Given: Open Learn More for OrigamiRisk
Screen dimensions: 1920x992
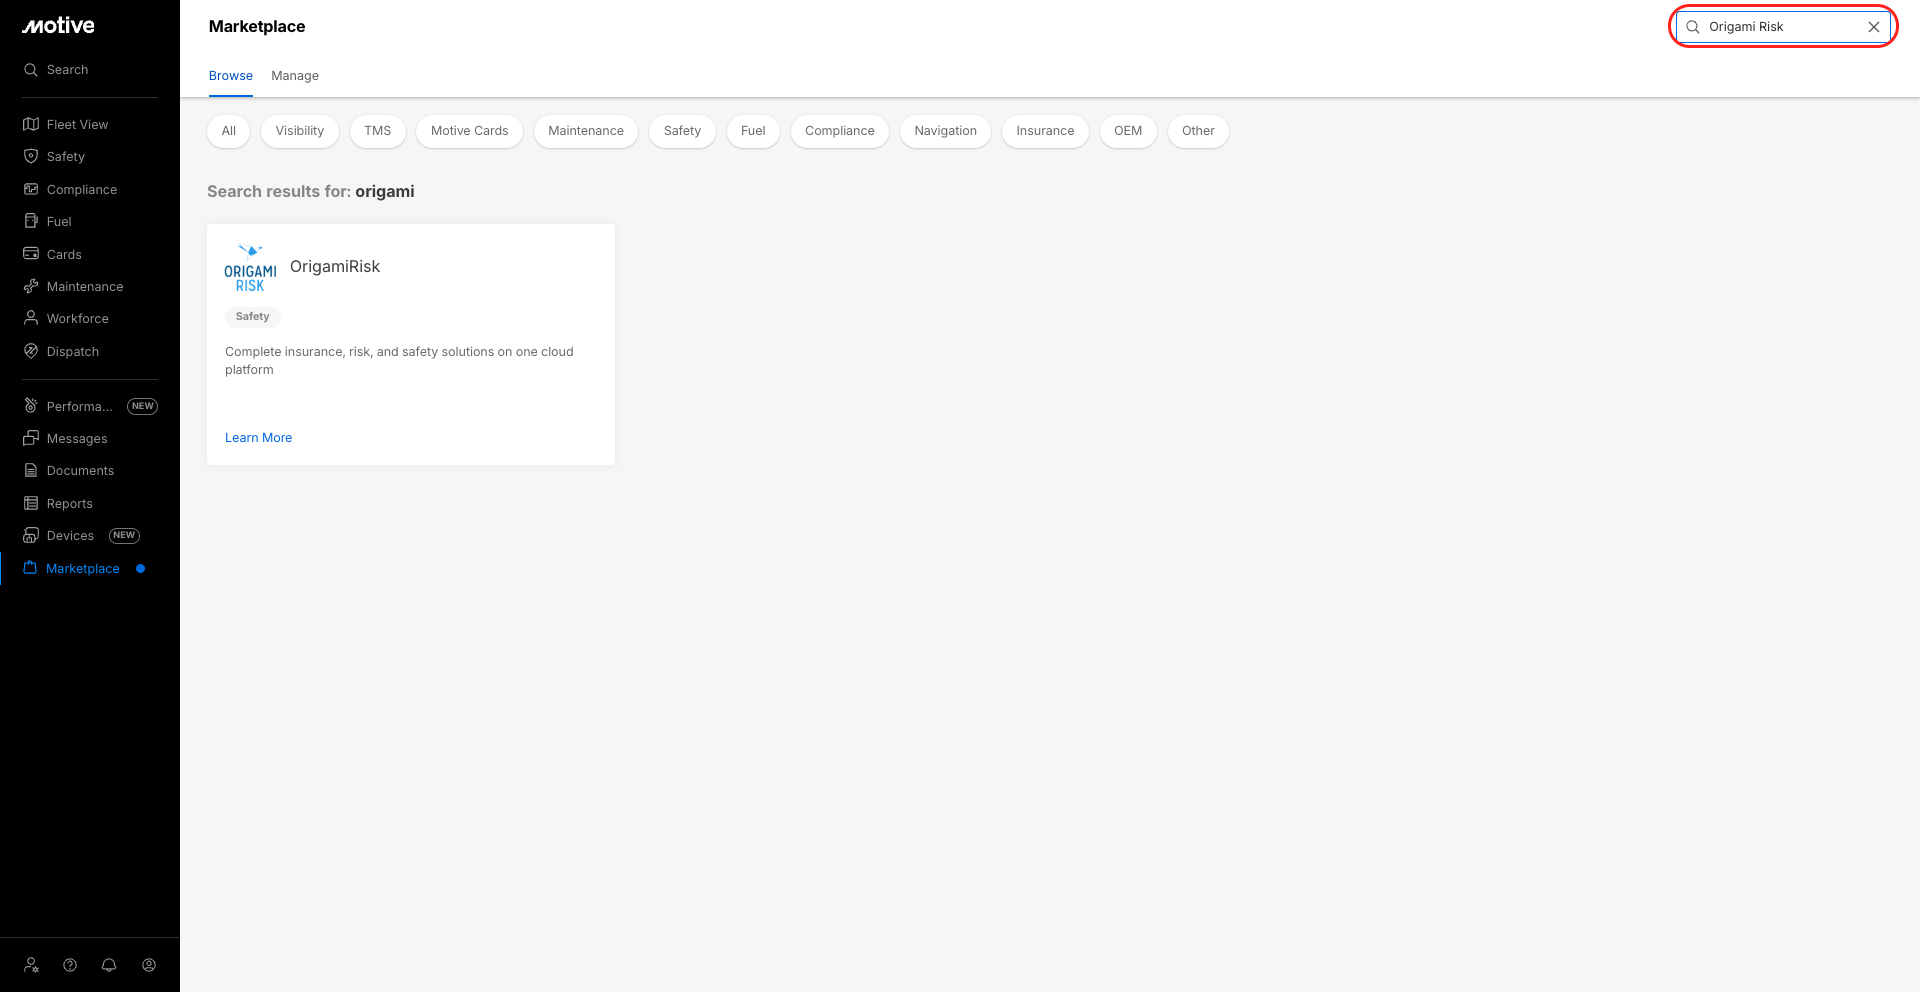Looking at the screenshot, I should (x=259, y=438).
